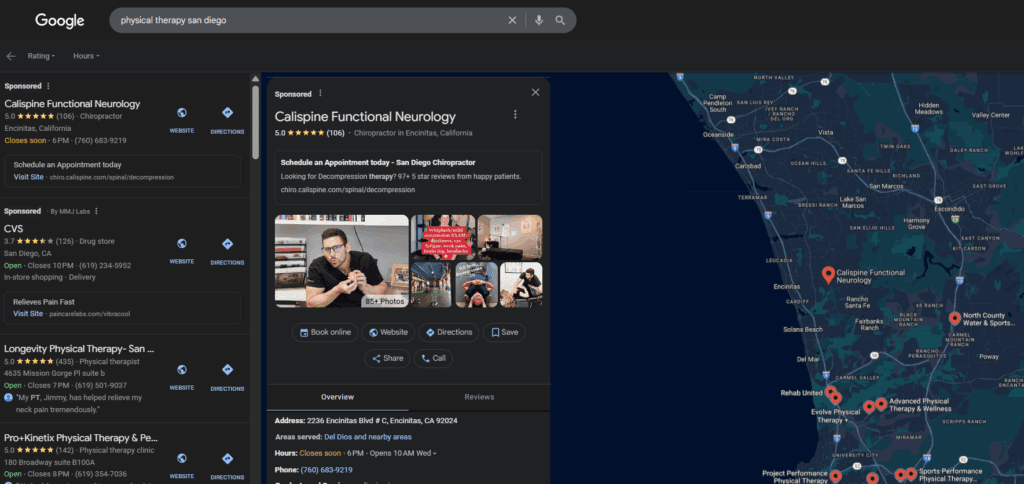Open more options beside Calispine title
1024x484 pixels.
pos(515,114)
